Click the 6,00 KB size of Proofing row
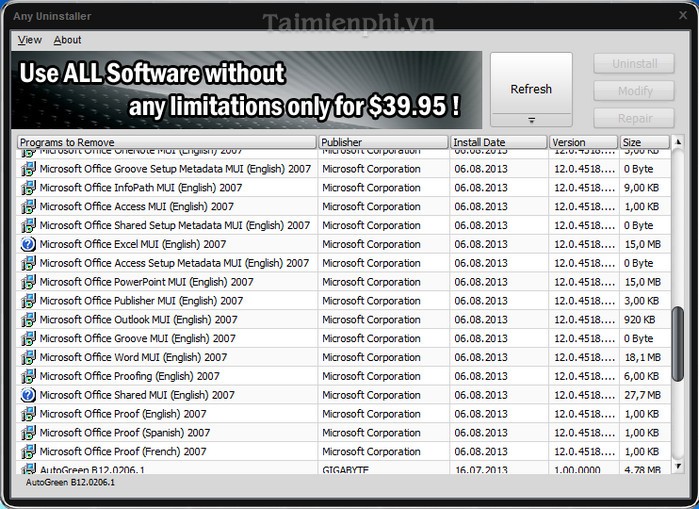 point(641,376)
